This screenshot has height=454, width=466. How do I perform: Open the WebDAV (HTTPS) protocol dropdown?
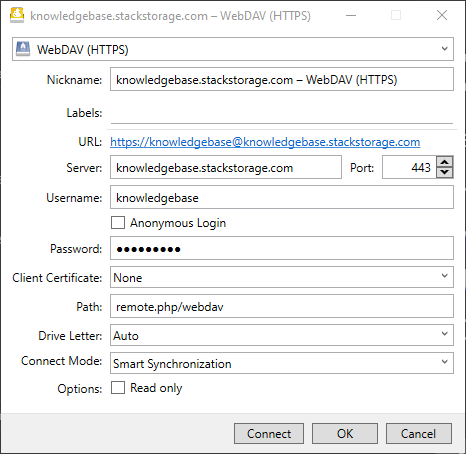[233, 49]
